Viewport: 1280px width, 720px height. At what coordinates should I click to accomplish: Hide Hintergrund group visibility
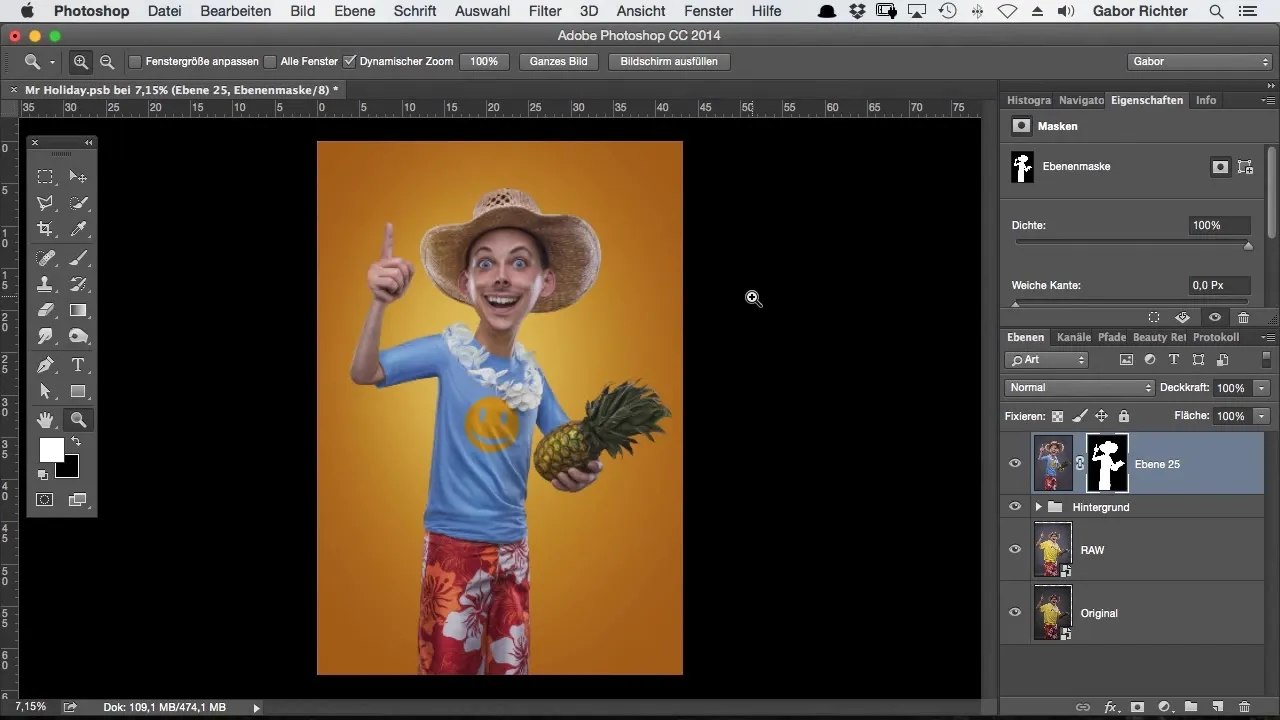tap(1015, 507)
